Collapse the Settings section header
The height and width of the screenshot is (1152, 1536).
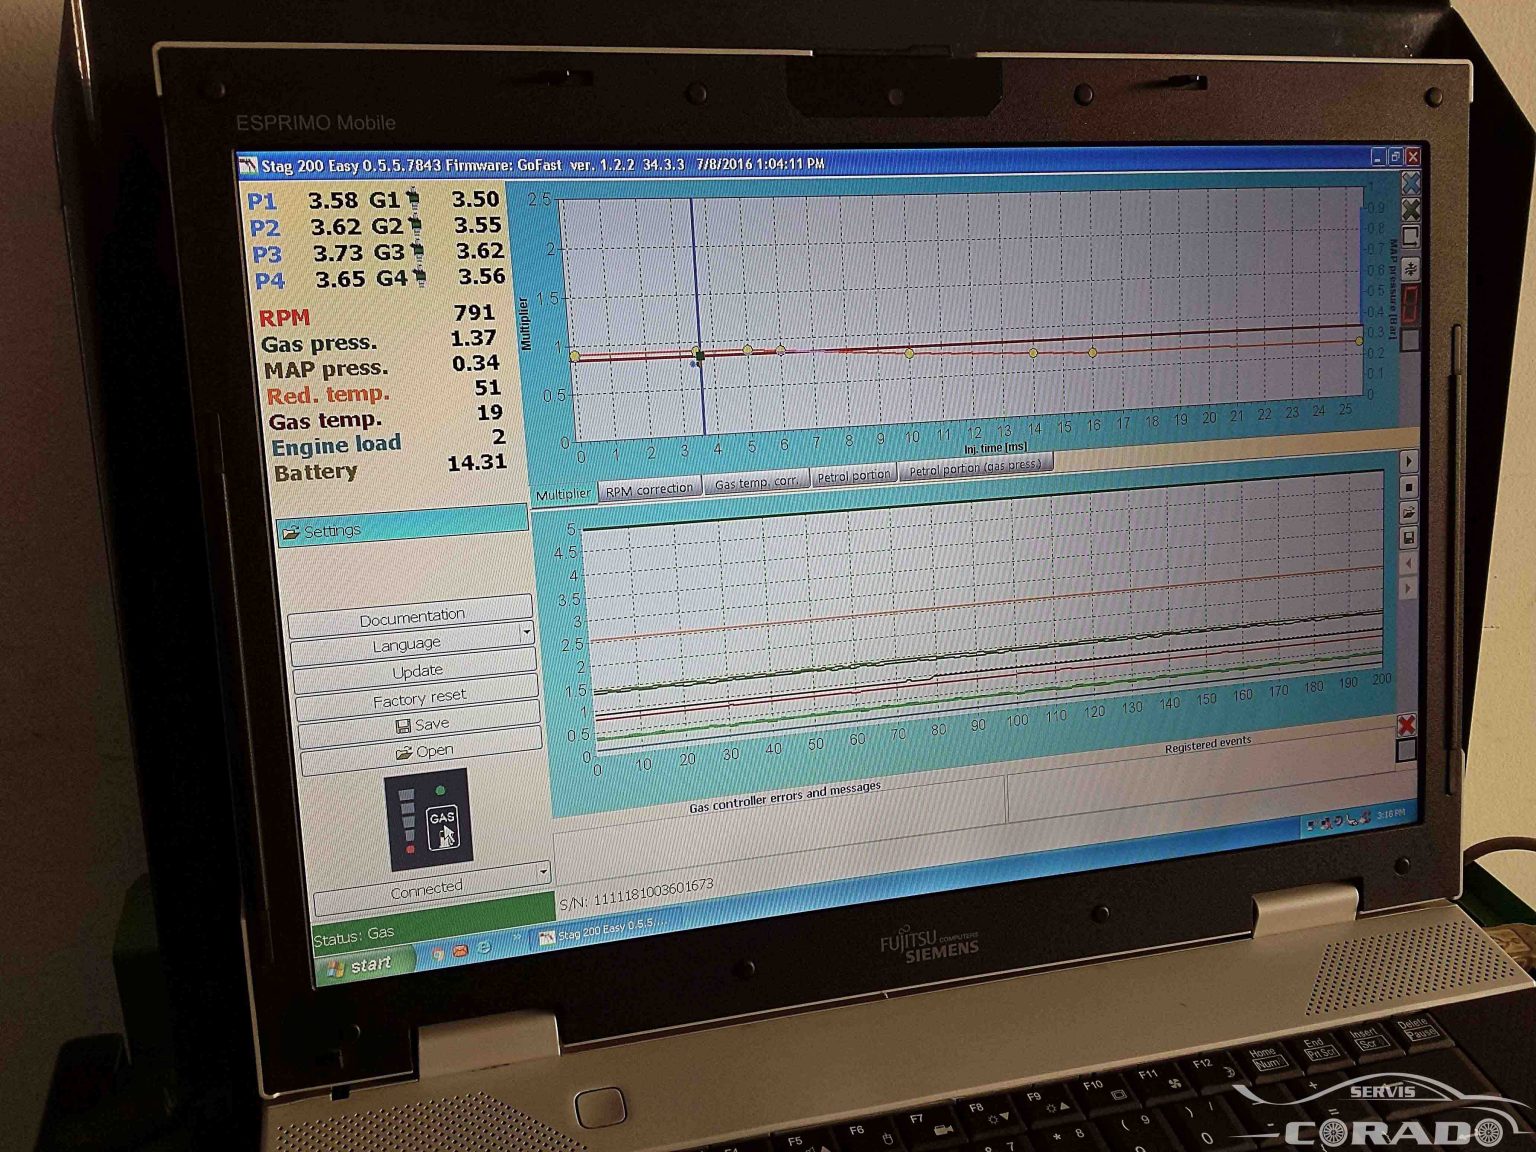402,527
